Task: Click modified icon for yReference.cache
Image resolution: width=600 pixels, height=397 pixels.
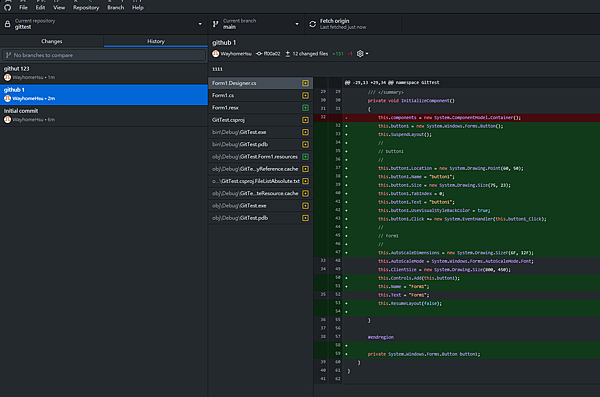Action: point(305,169)
